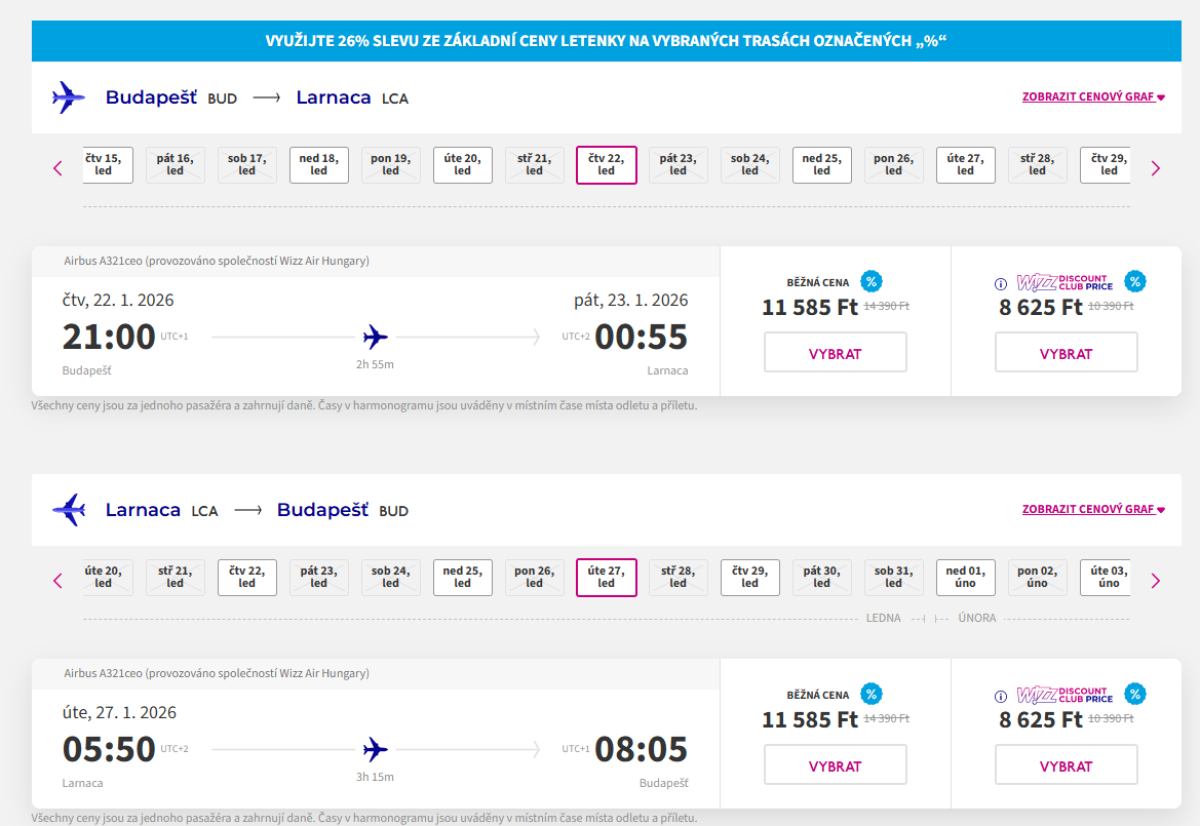This screenshot has height=826, width=1200.
Task: Select outbound date stř 21, led
Action: tap(534, 165)
